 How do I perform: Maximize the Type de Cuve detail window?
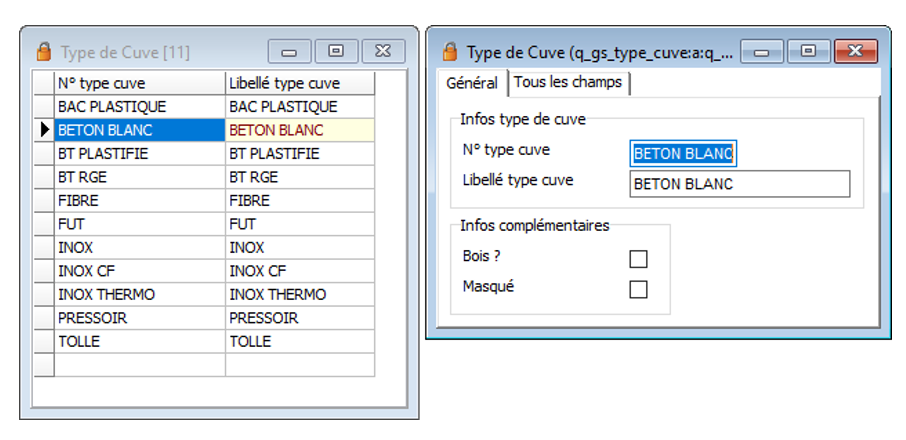tap(808, 51)
